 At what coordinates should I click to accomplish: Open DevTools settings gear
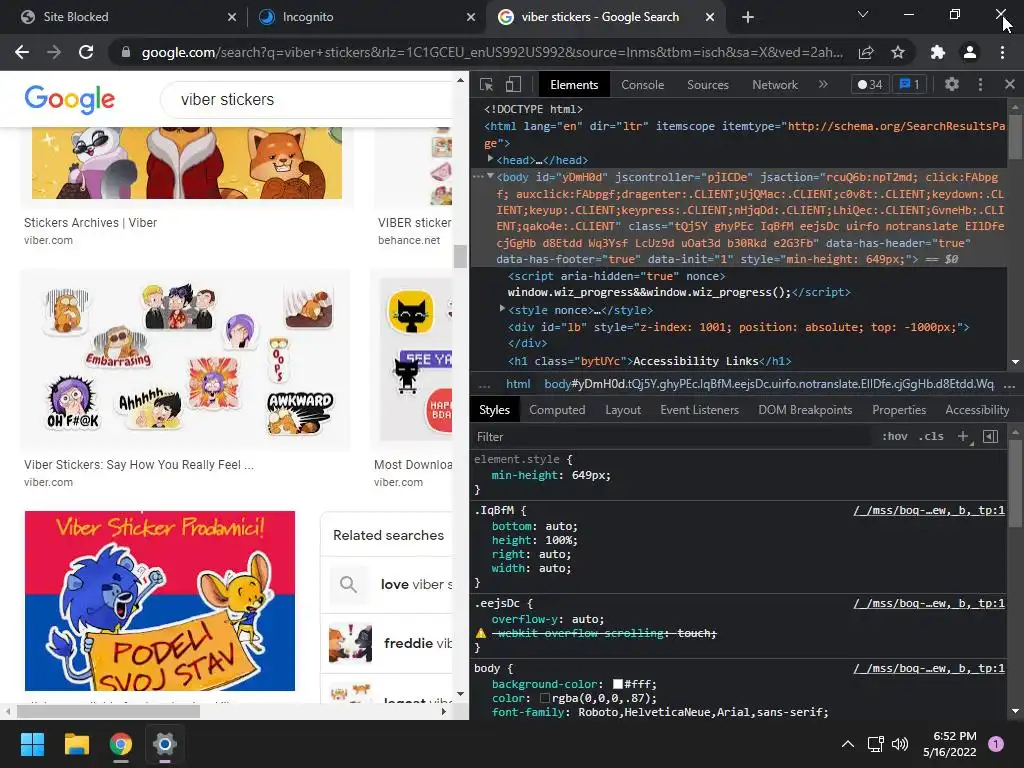coord(952,84)
